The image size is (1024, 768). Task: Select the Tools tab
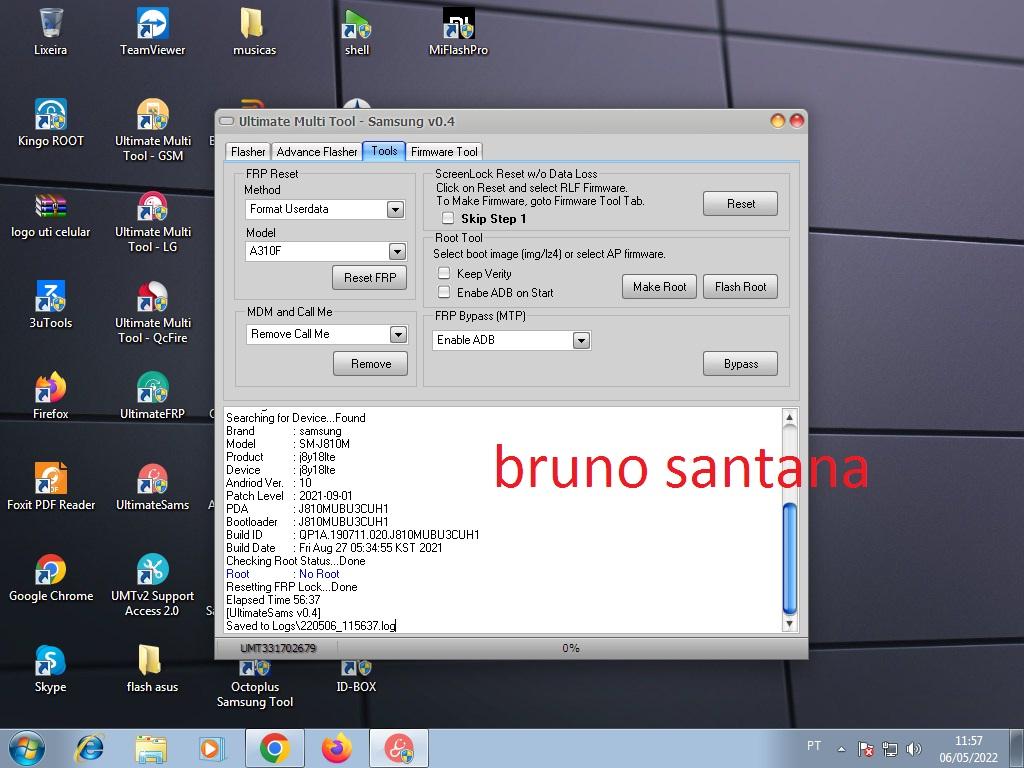point(384,151)
